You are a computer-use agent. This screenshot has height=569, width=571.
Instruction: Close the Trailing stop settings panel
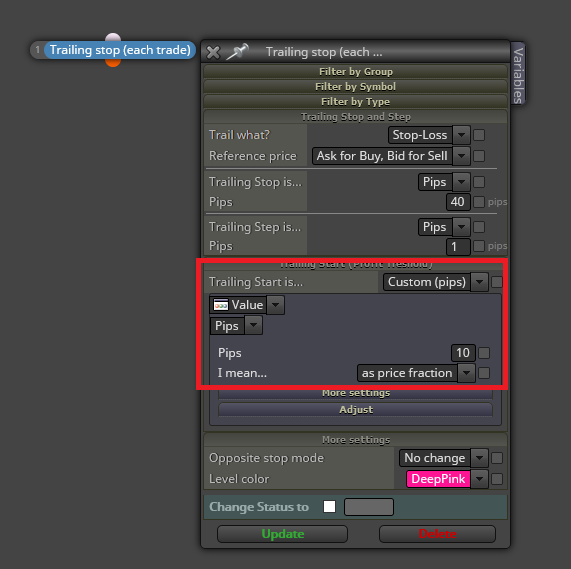tap(213, 52)
